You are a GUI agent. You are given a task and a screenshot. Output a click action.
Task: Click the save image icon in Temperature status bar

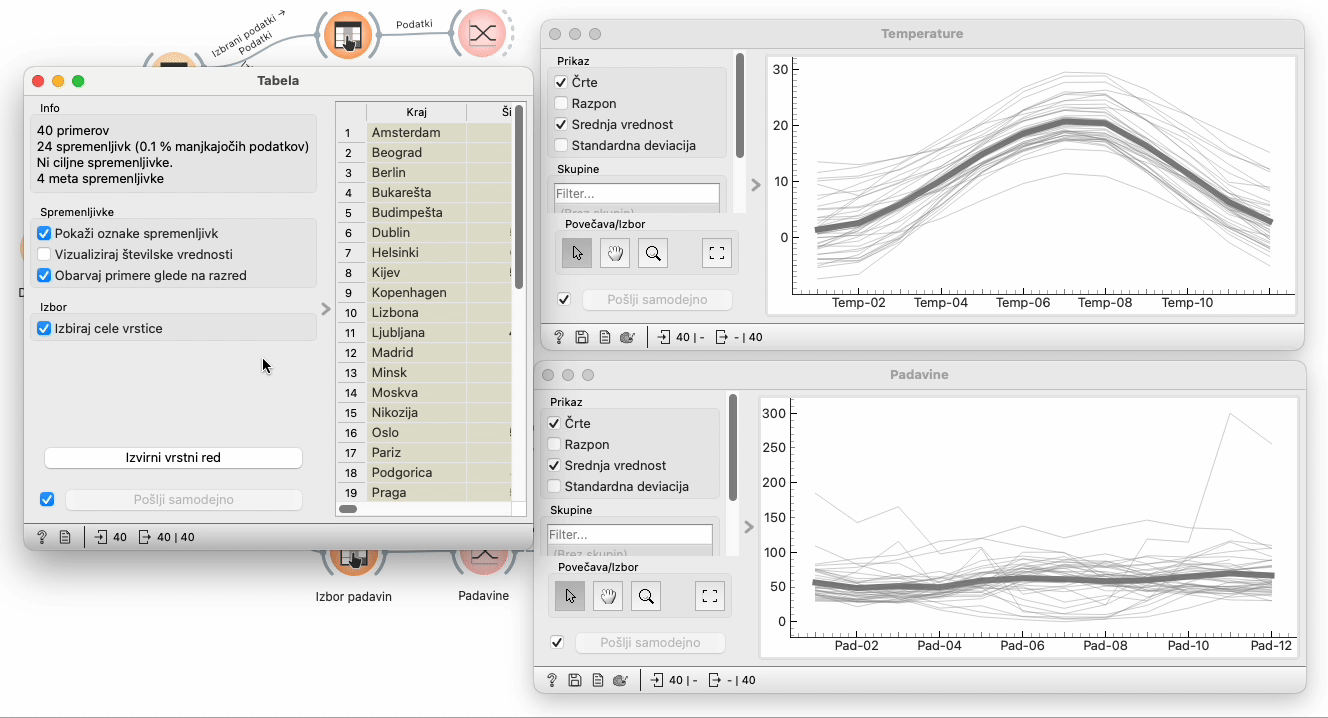click(x=583, y=338)
